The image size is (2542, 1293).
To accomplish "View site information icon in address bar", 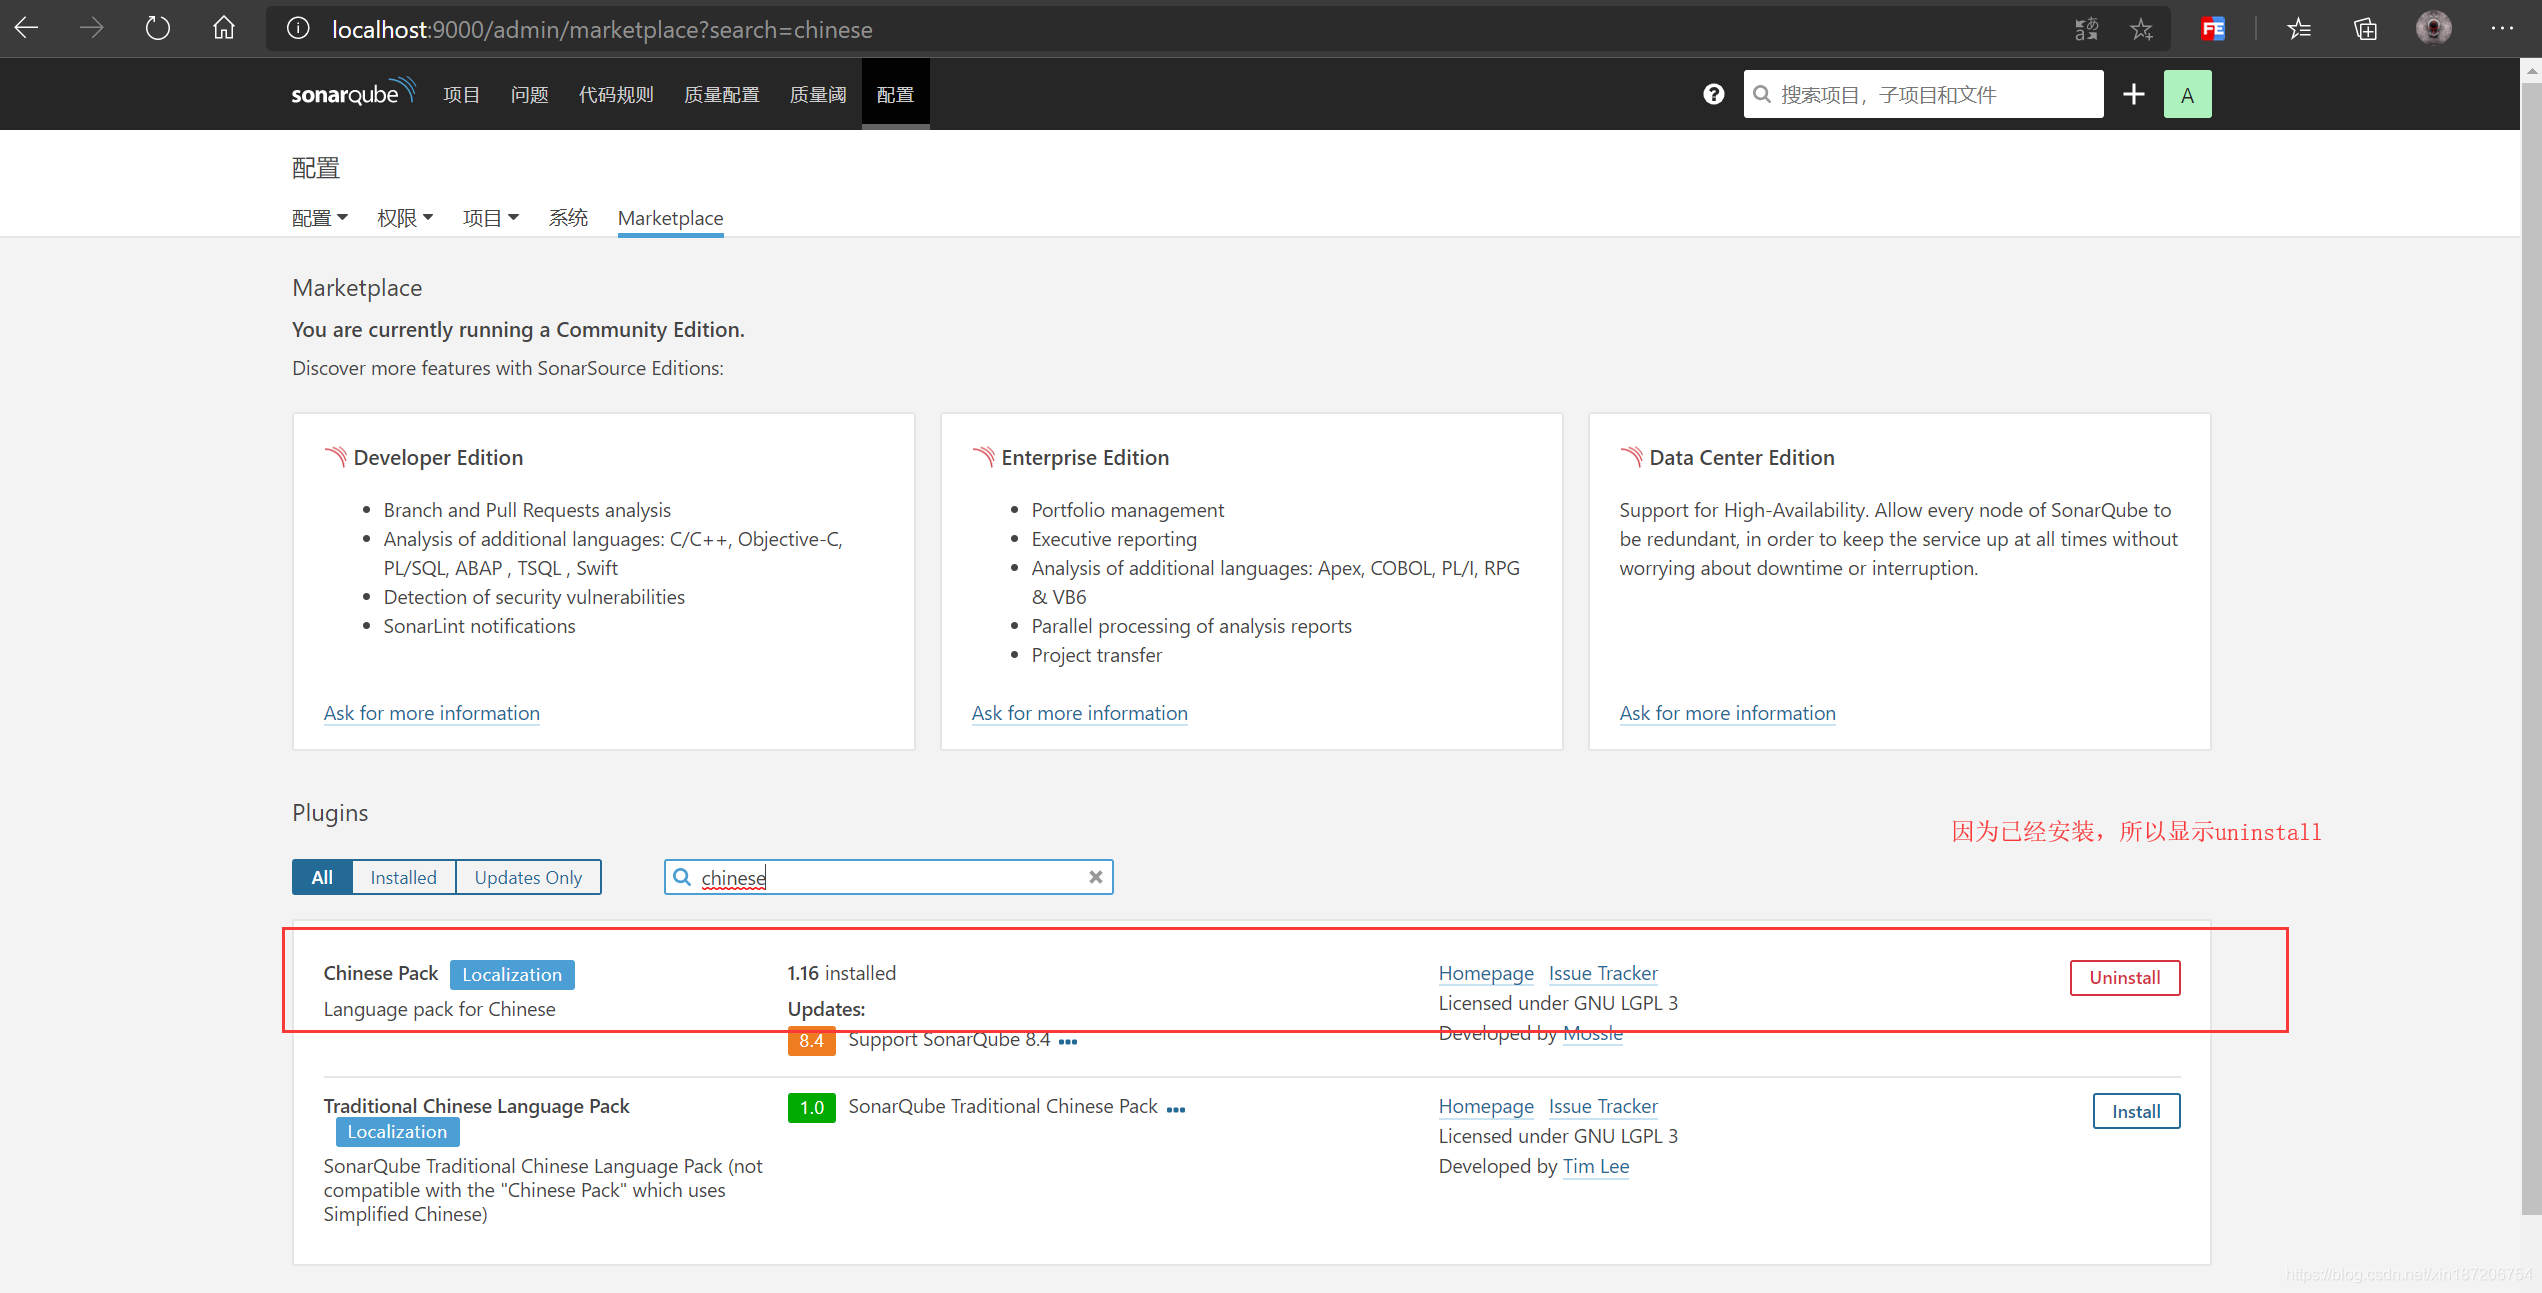I will [298, 29].
